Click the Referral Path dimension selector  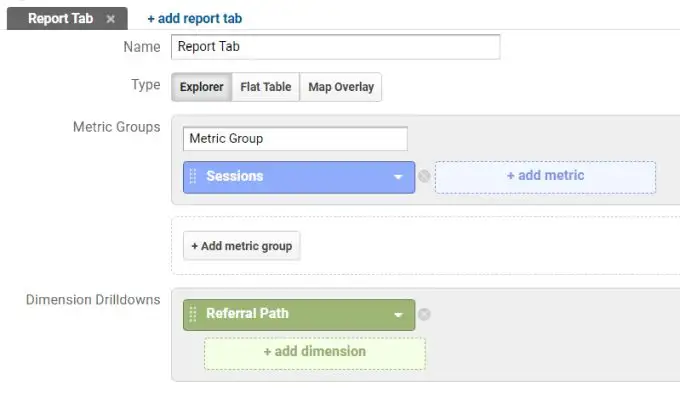pyautogui.click(x=299, y=315)
